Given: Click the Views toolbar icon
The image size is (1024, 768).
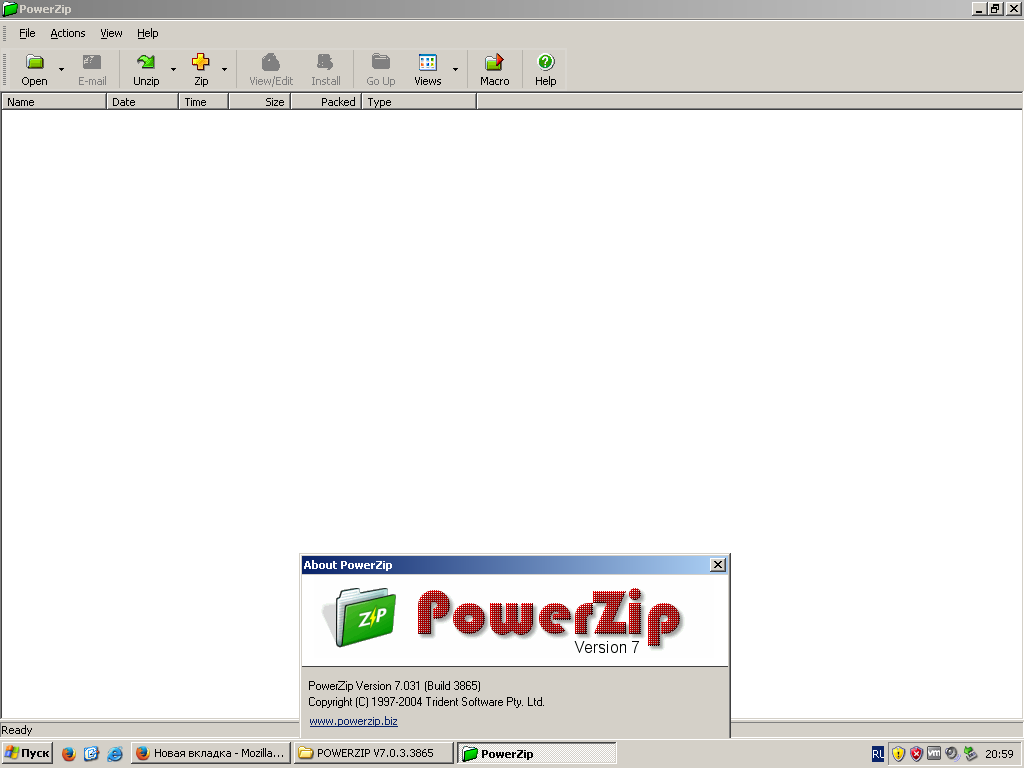Looking at the screenshot, I should (428, 69).
